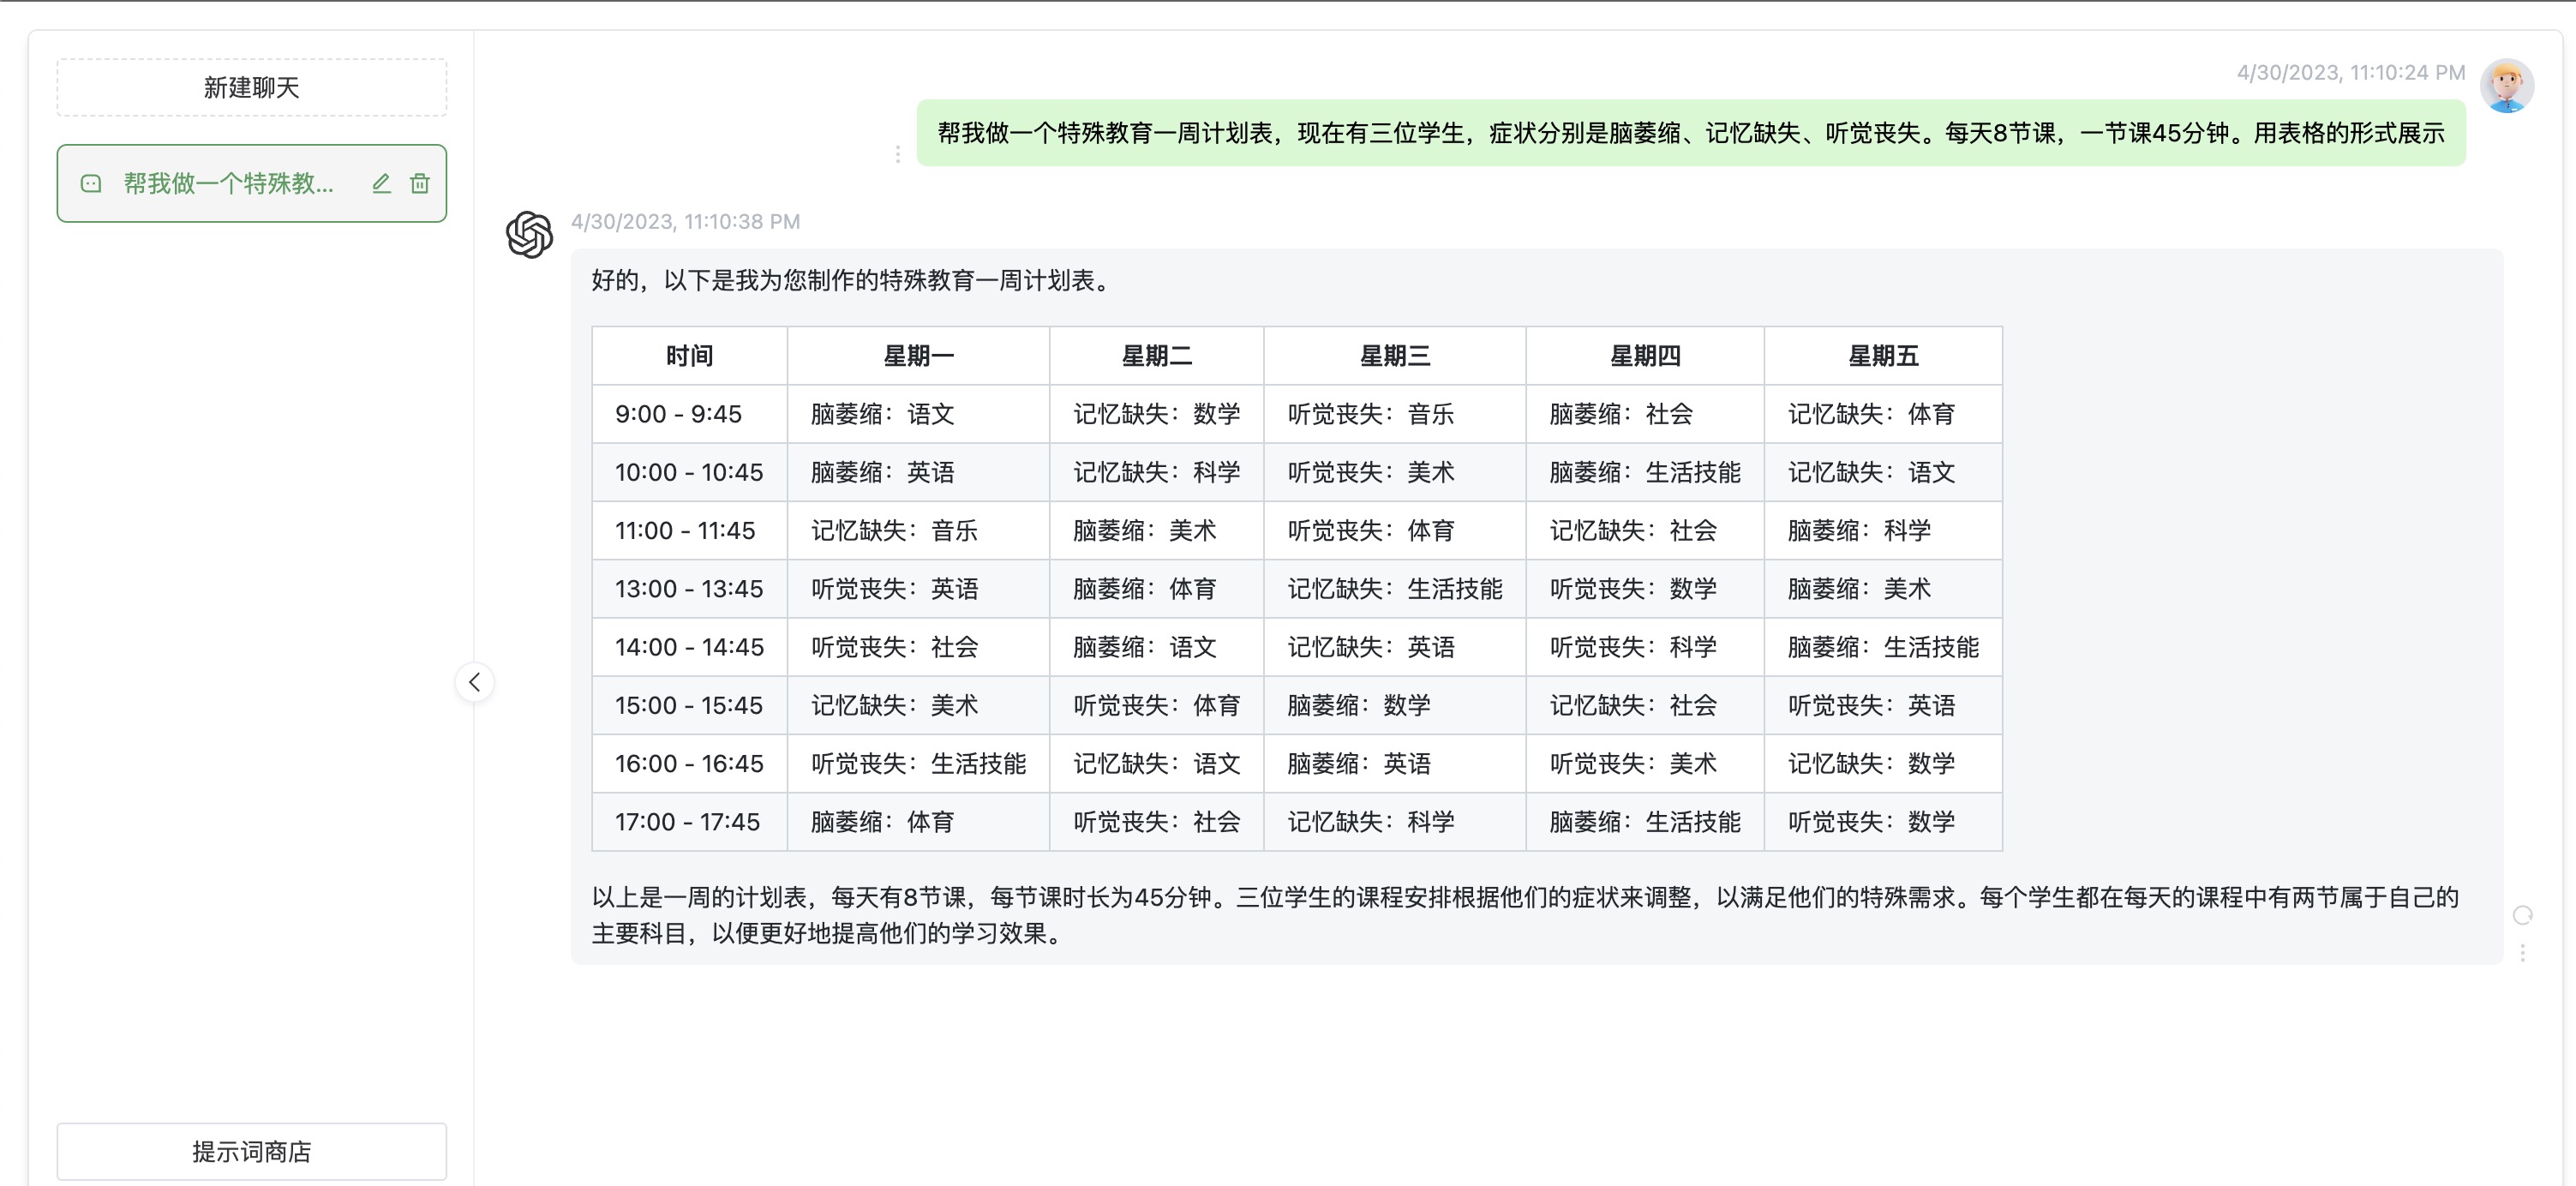Delete the chat using the trash icon

pyautogui.click(x=420, y=183)
